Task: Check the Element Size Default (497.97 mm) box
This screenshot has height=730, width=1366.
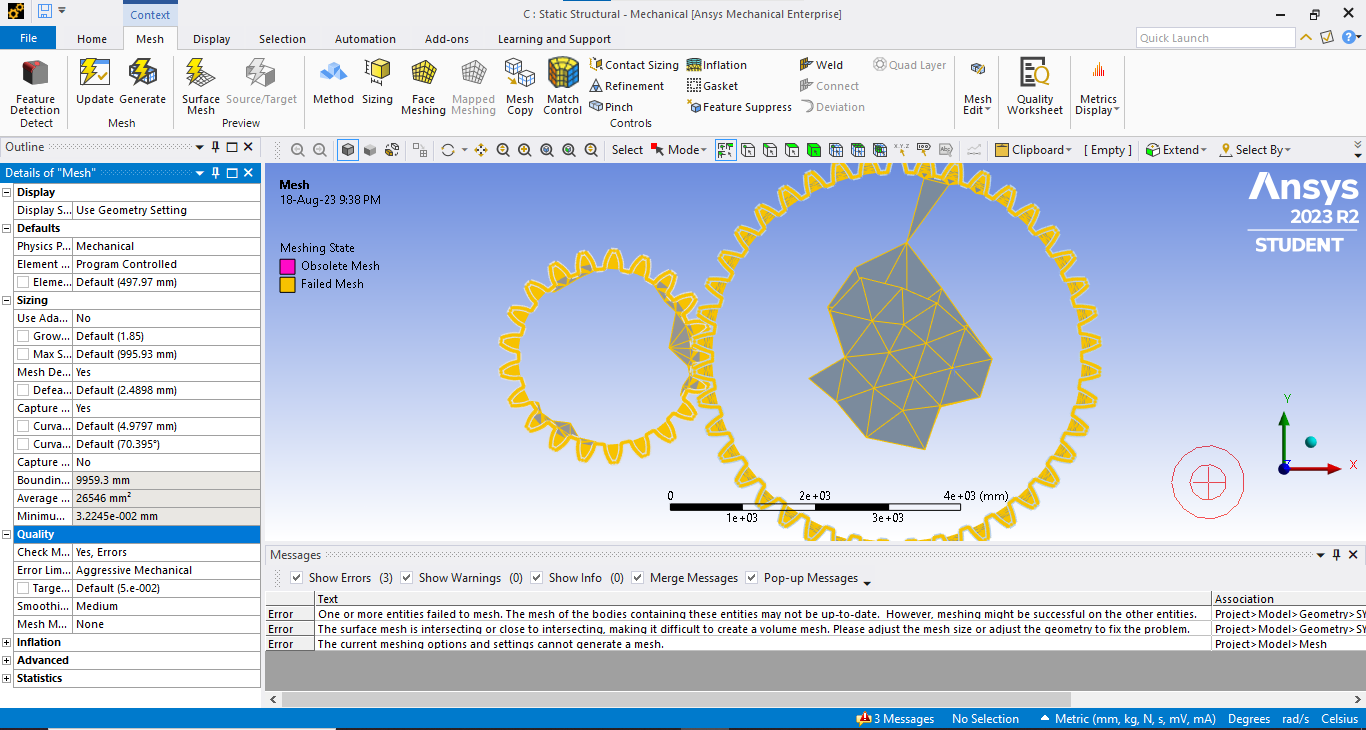Action: click(x=23, y=283)
